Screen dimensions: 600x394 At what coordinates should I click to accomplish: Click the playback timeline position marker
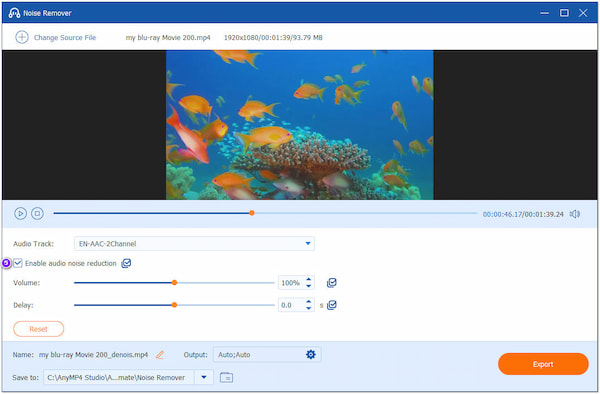(x=252, y=213)
